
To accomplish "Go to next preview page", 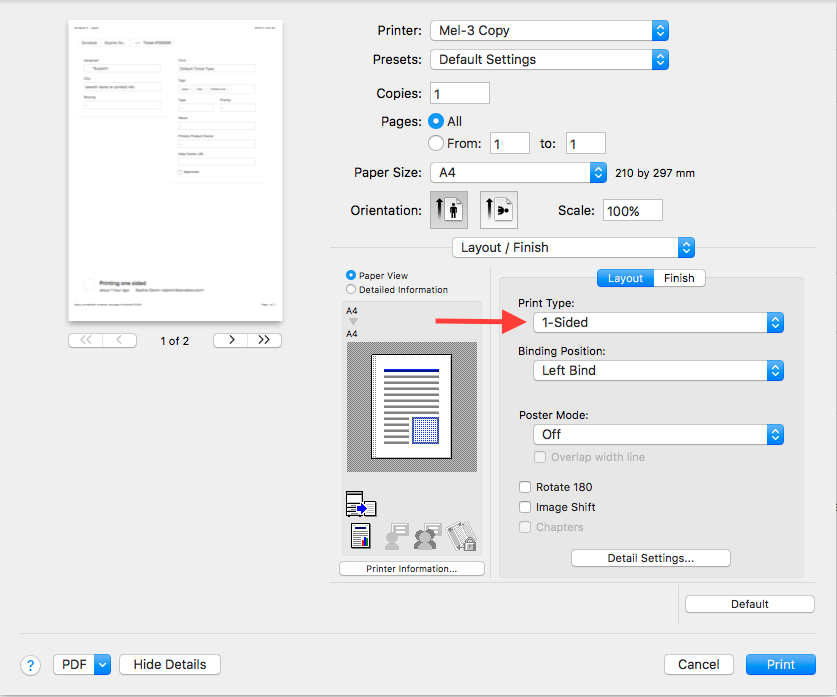I will tap(231, 340).
